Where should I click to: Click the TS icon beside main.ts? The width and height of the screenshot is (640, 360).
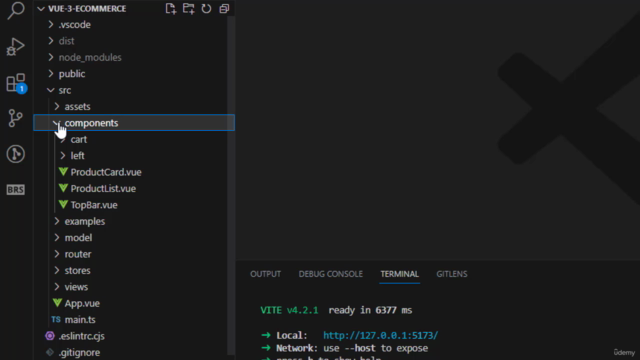56,320
